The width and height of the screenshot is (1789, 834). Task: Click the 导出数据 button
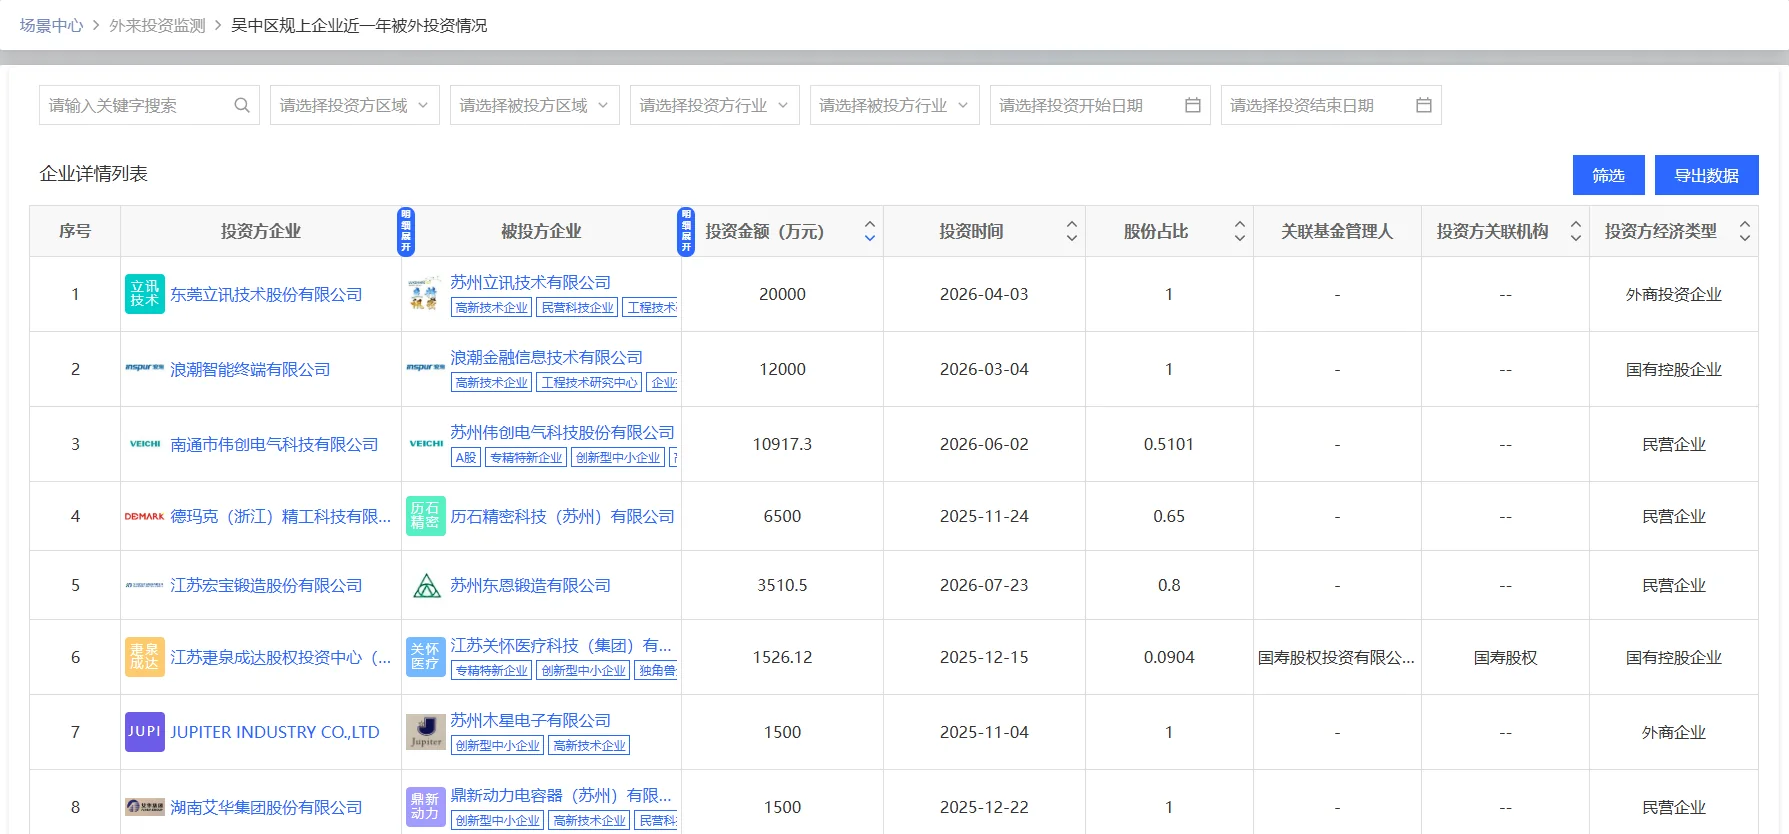click(1707, 175)
